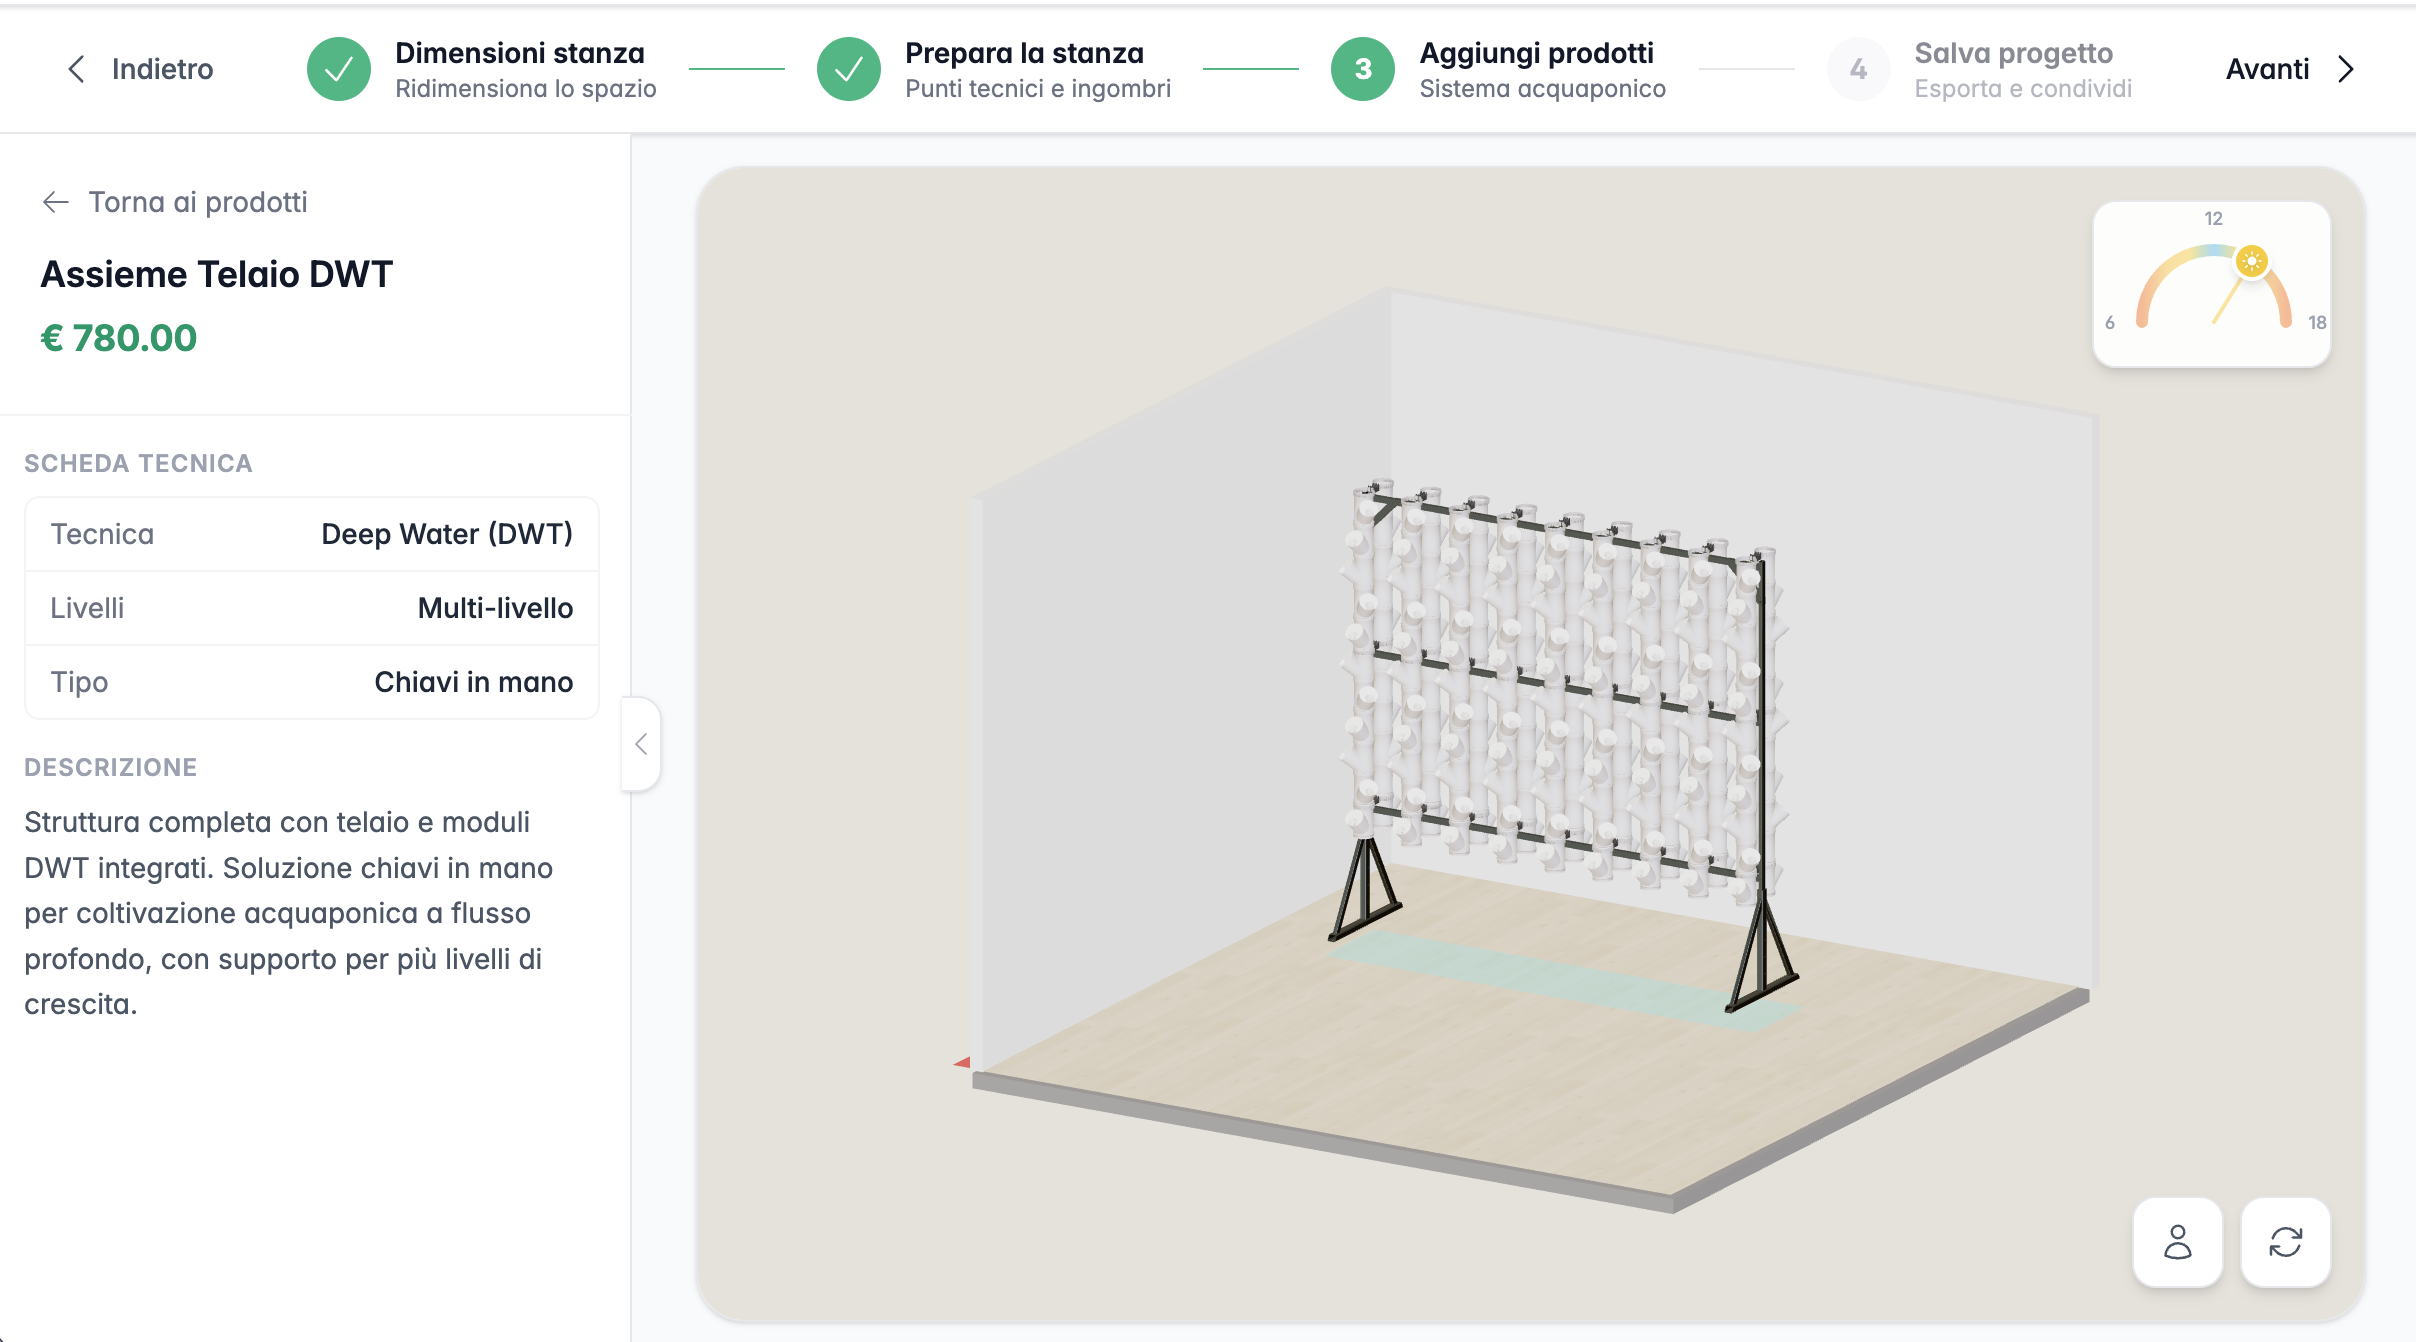
Task: Click the person view icon button
Action: pos(2177,1242)
